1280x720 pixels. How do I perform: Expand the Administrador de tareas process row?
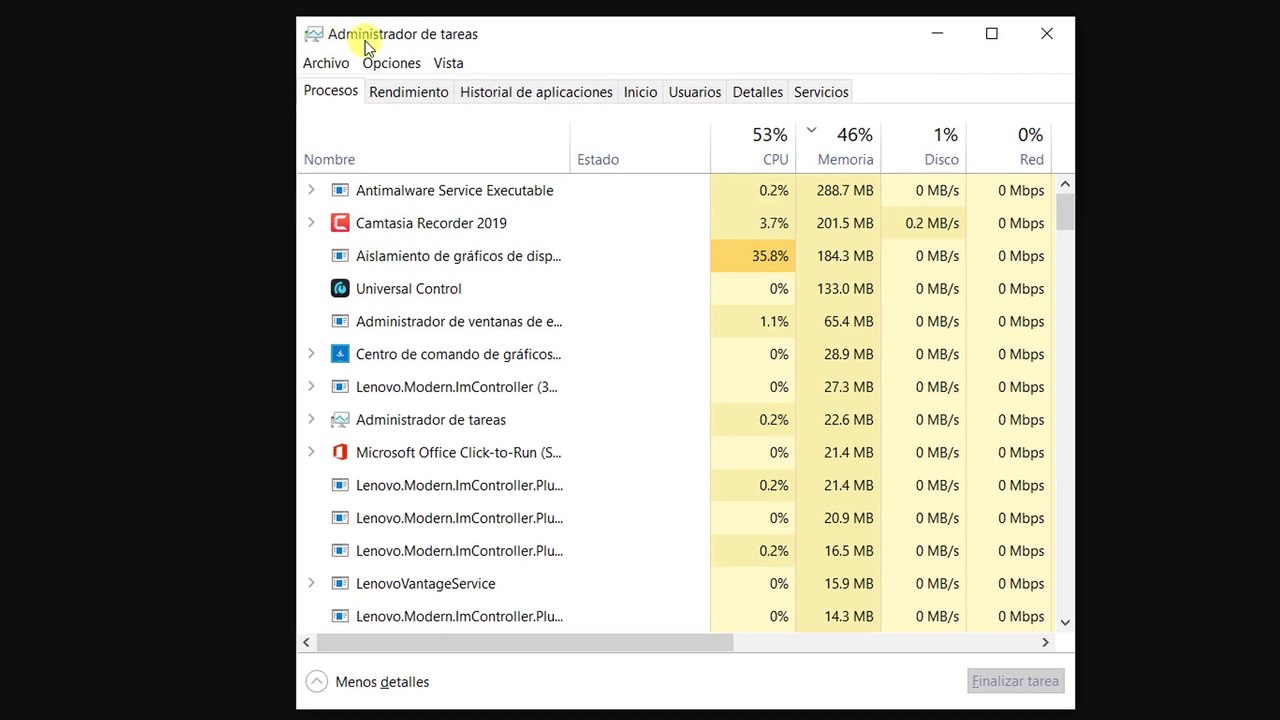[x=311, y=420]
